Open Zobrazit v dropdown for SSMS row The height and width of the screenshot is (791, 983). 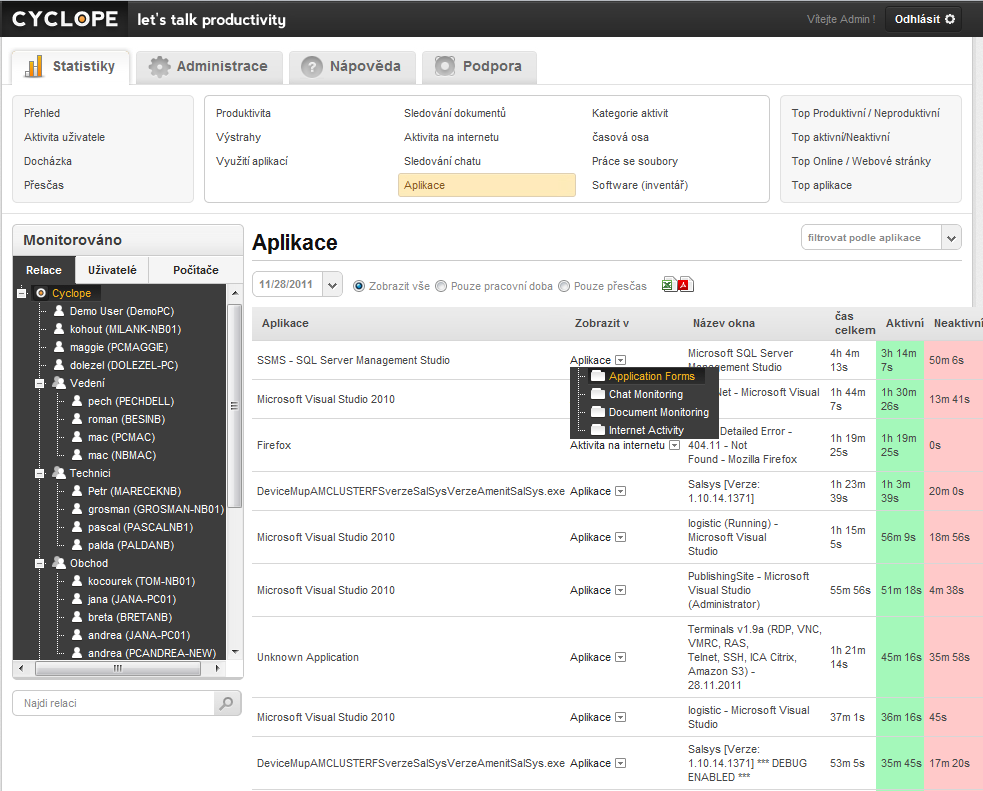coord(621,360)
